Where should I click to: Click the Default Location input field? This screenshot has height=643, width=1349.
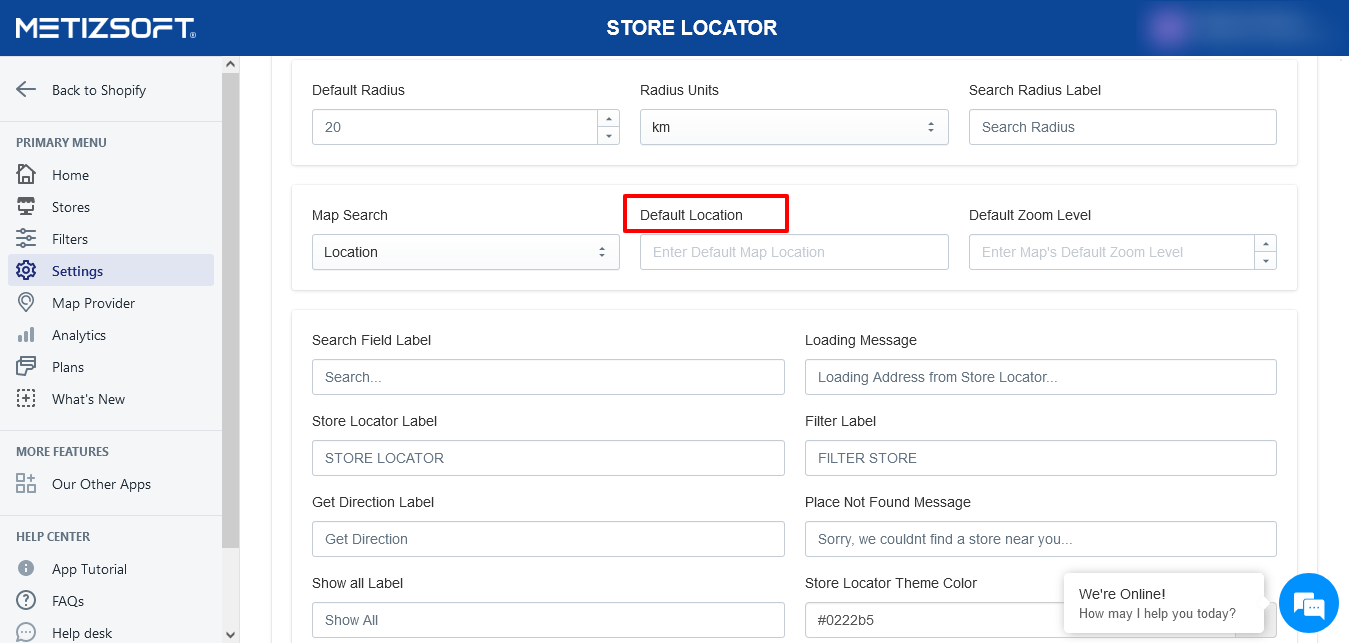tap(793, 252)
